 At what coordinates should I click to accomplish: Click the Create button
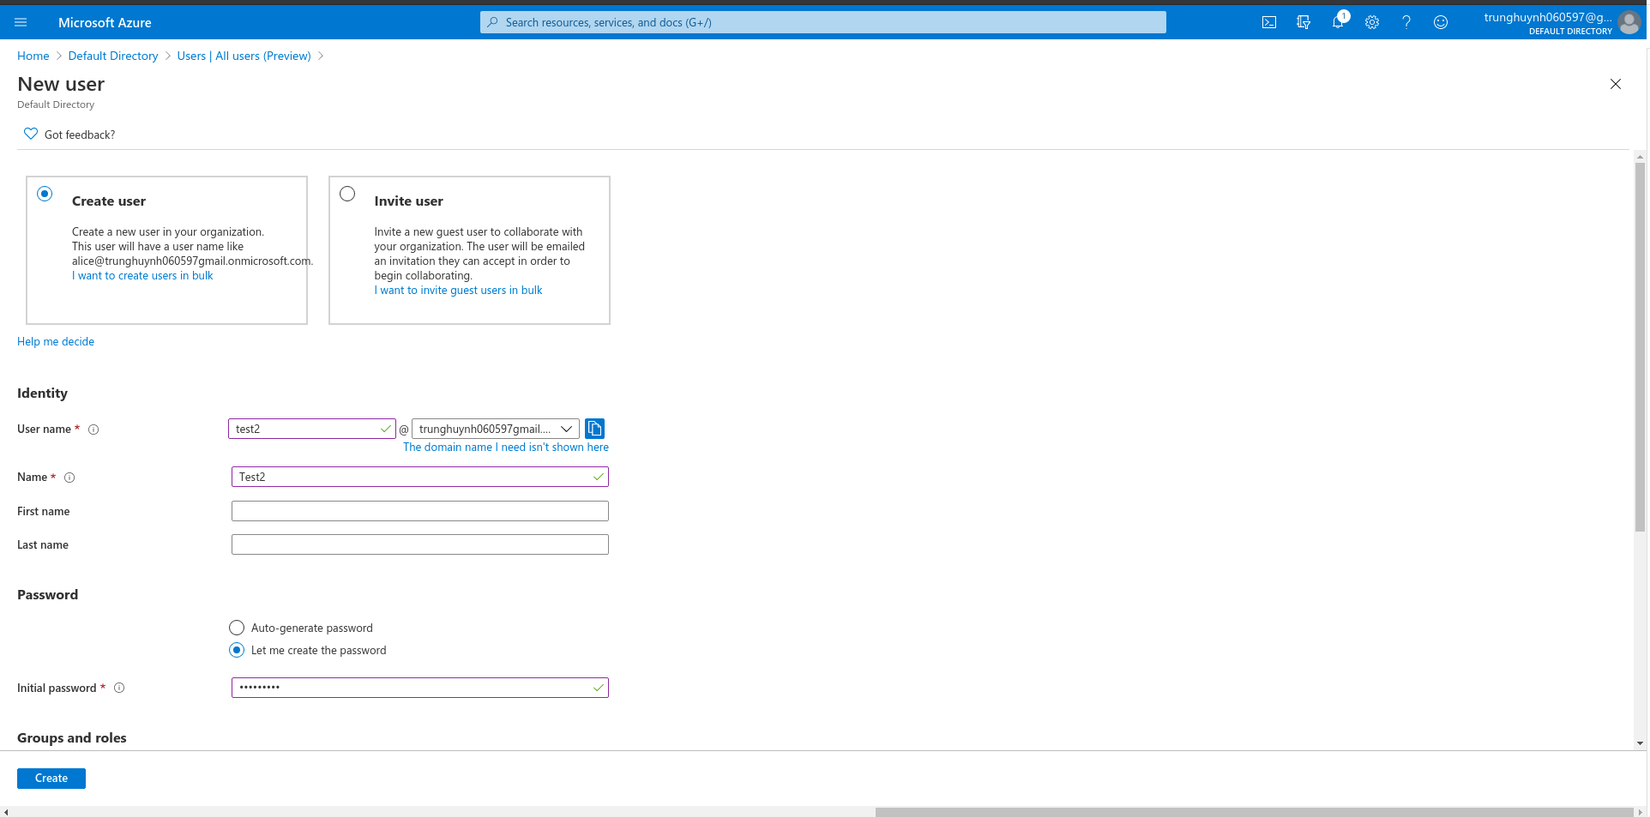point(51,778)
